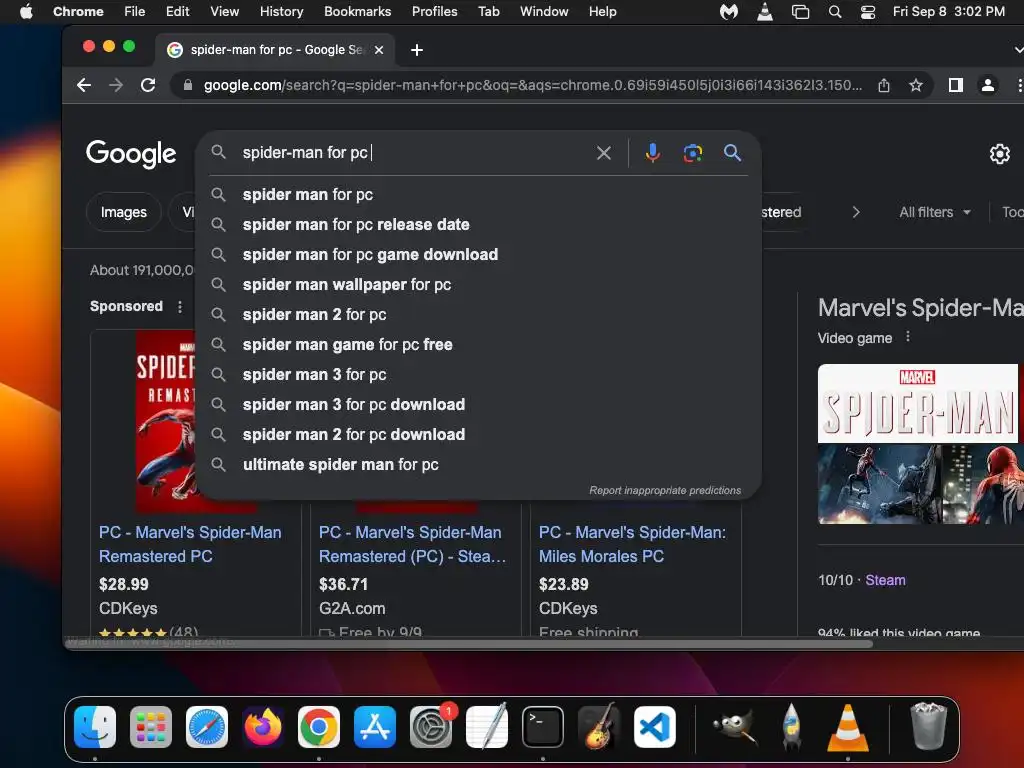Show more filter chips with arrow

coord(856,212)
